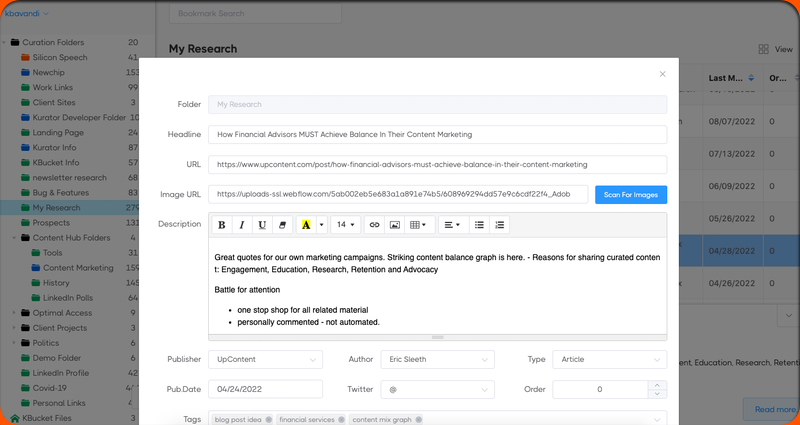
Task: Click the Pub.Date field
Action: tap(265, 389)
